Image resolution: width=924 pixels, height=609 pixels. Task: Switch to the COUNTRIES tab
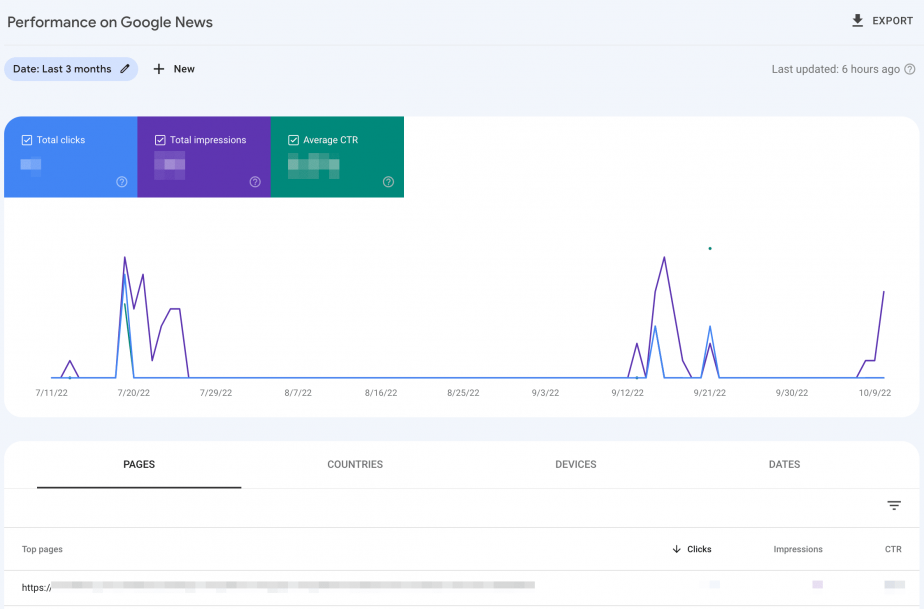coord(355,465)
